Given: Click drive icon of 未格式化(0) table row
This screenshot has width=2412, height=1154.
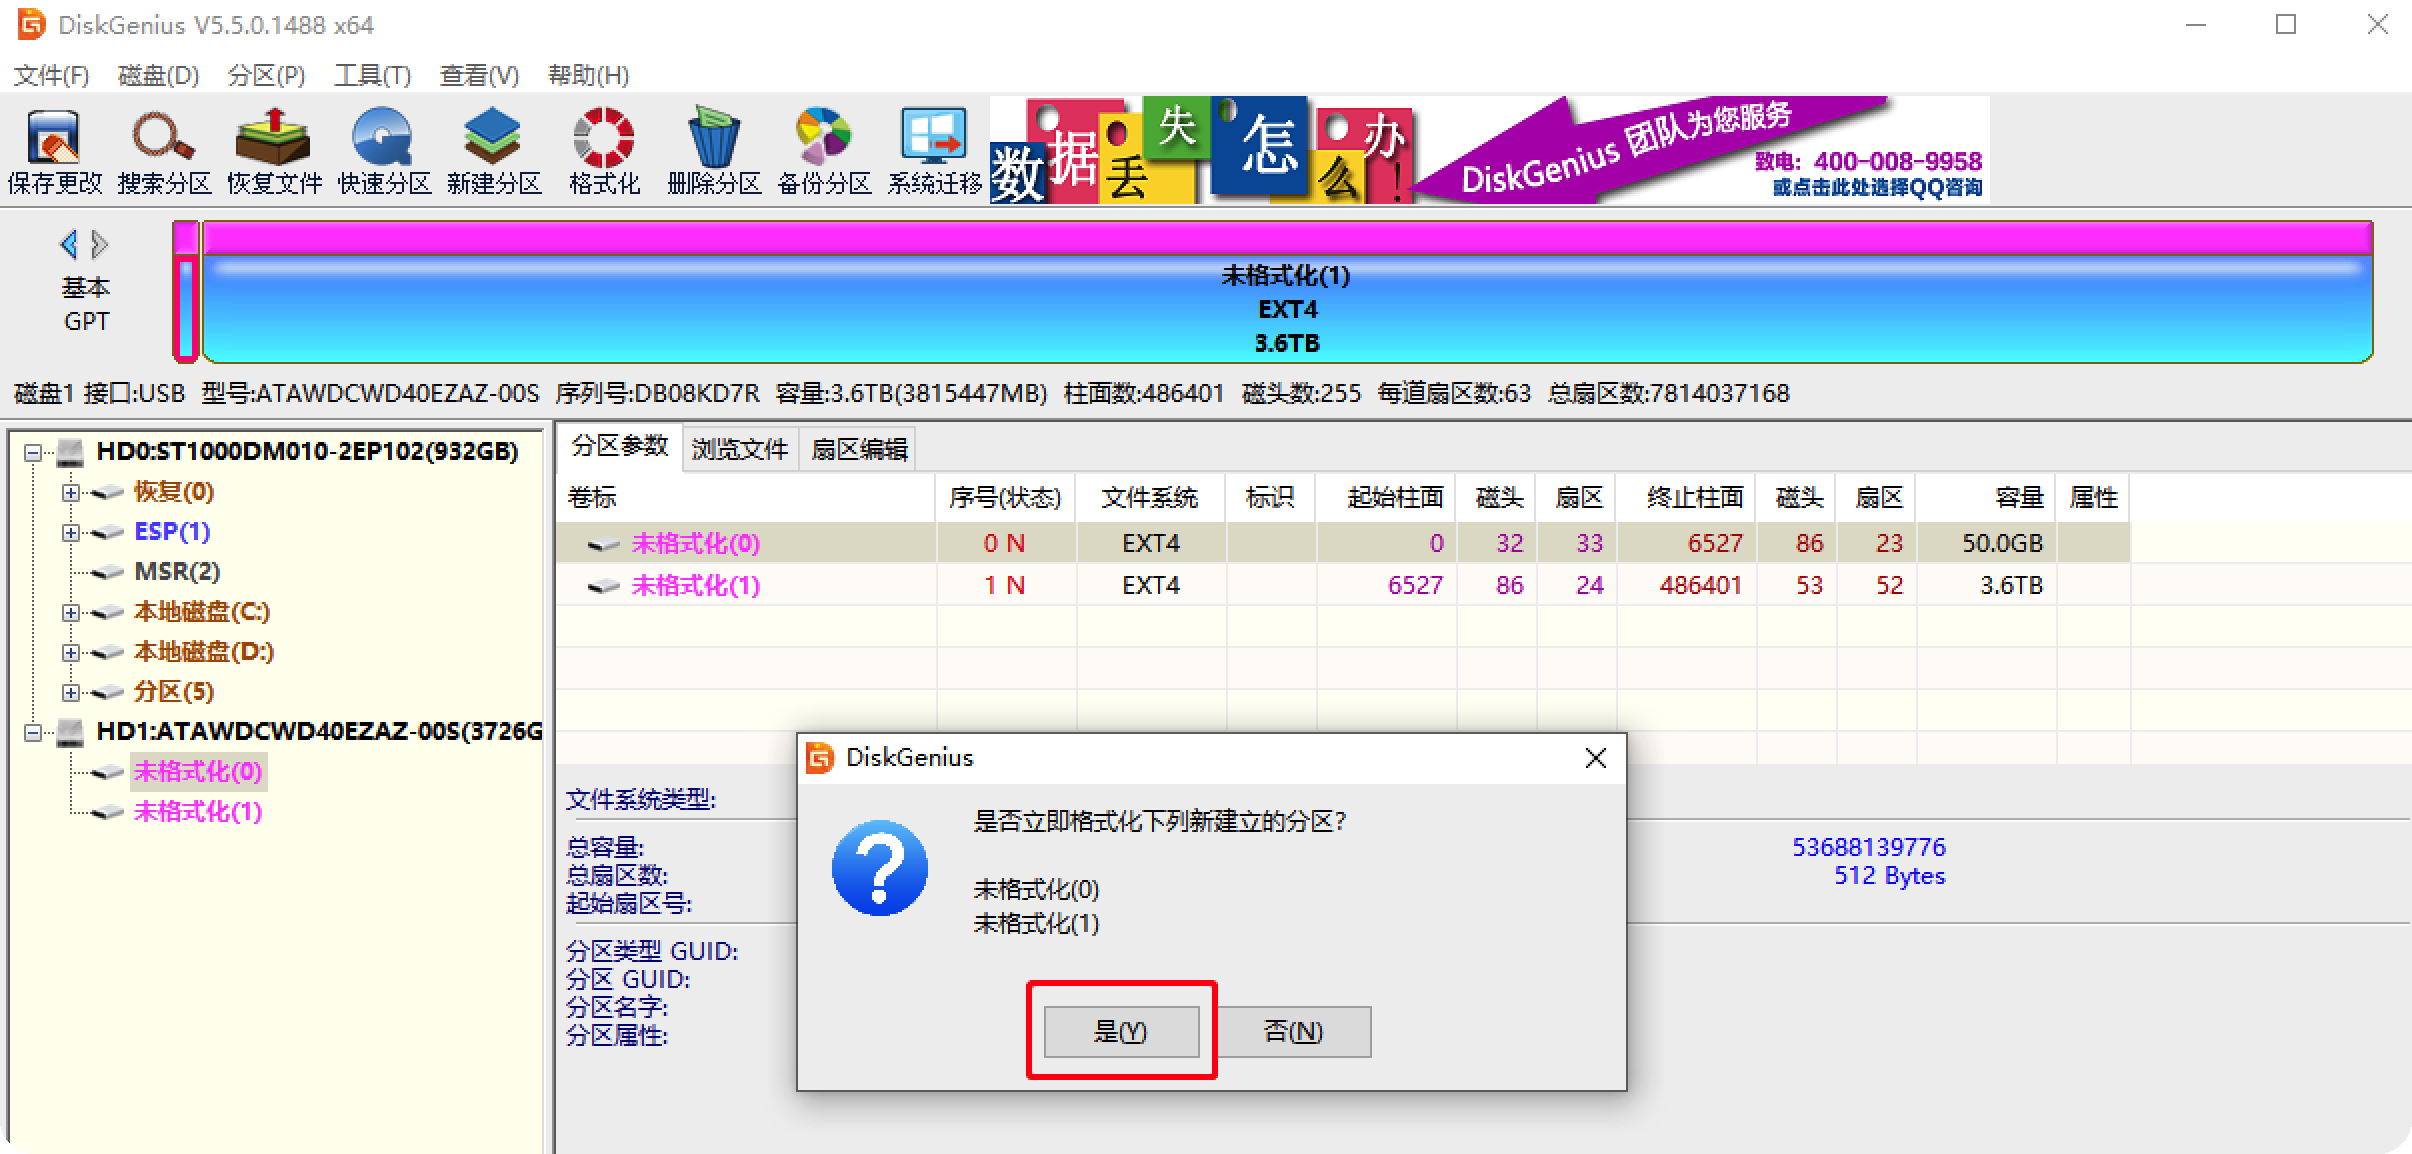Looking at the screenshot, I should click(603, 544).
